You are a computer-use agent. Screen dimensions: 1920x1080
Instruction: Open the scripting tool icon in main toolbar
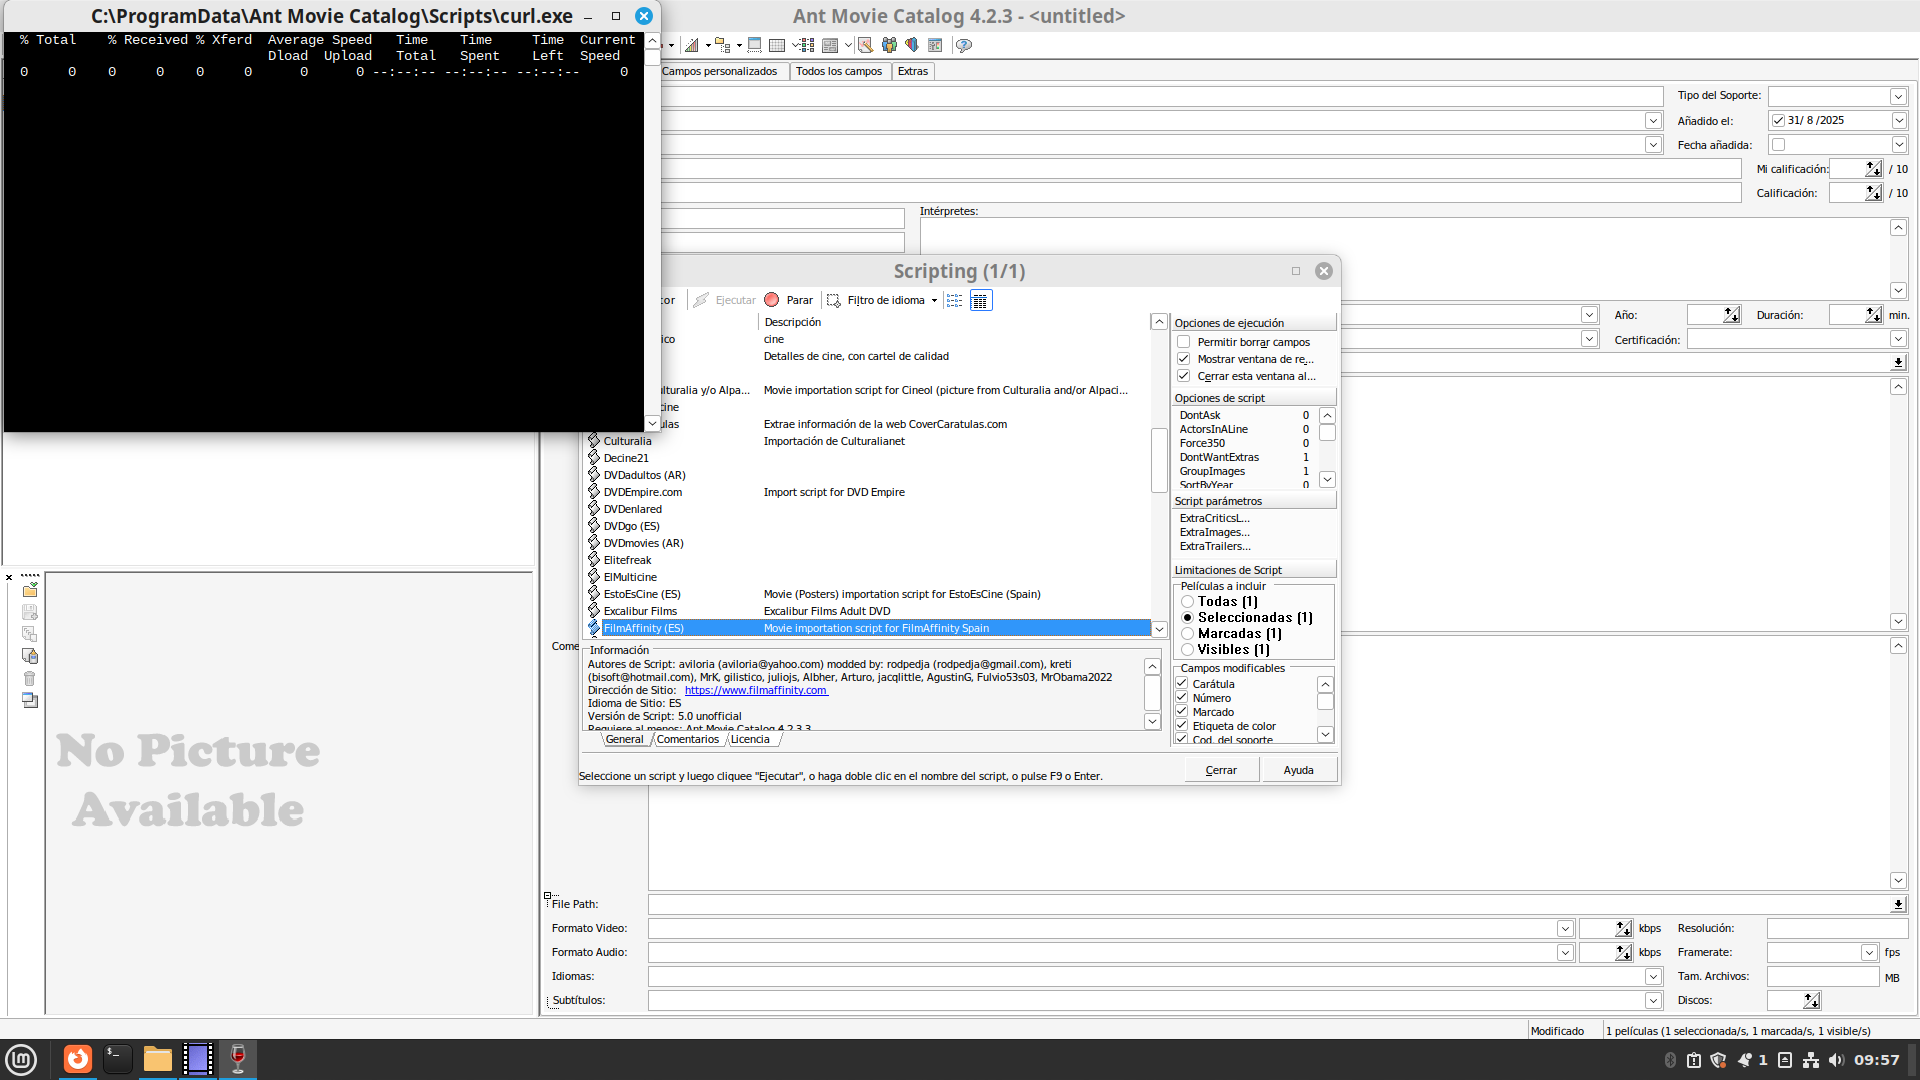click(x=865, y=45)
